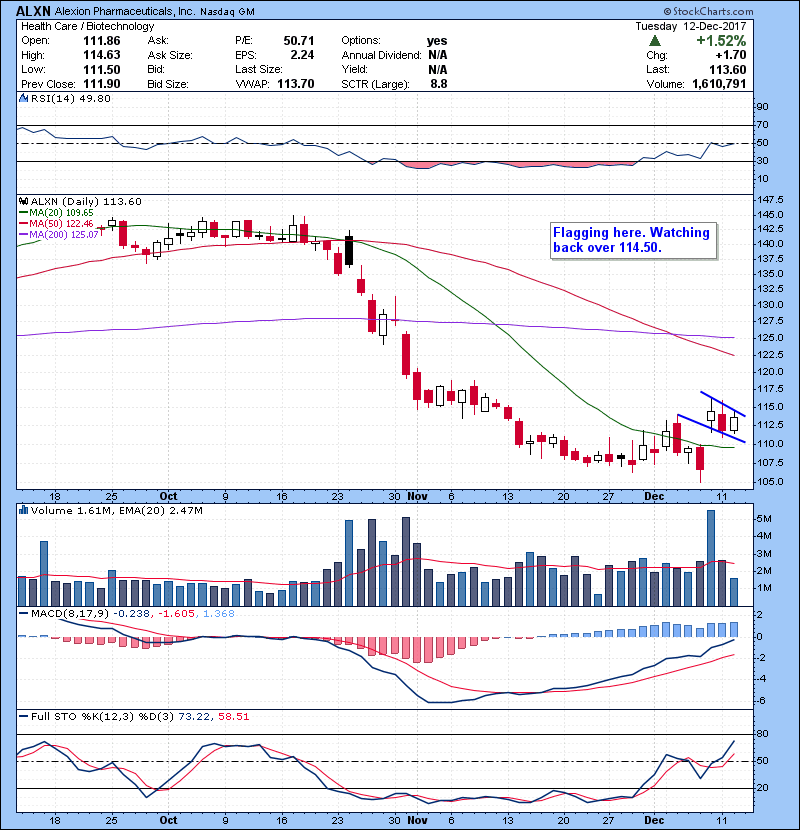Click the Alexion Pharmaceuticals, Inc. company name
The height and width of the screenshot is (830, 800).
tap(125, 12)
